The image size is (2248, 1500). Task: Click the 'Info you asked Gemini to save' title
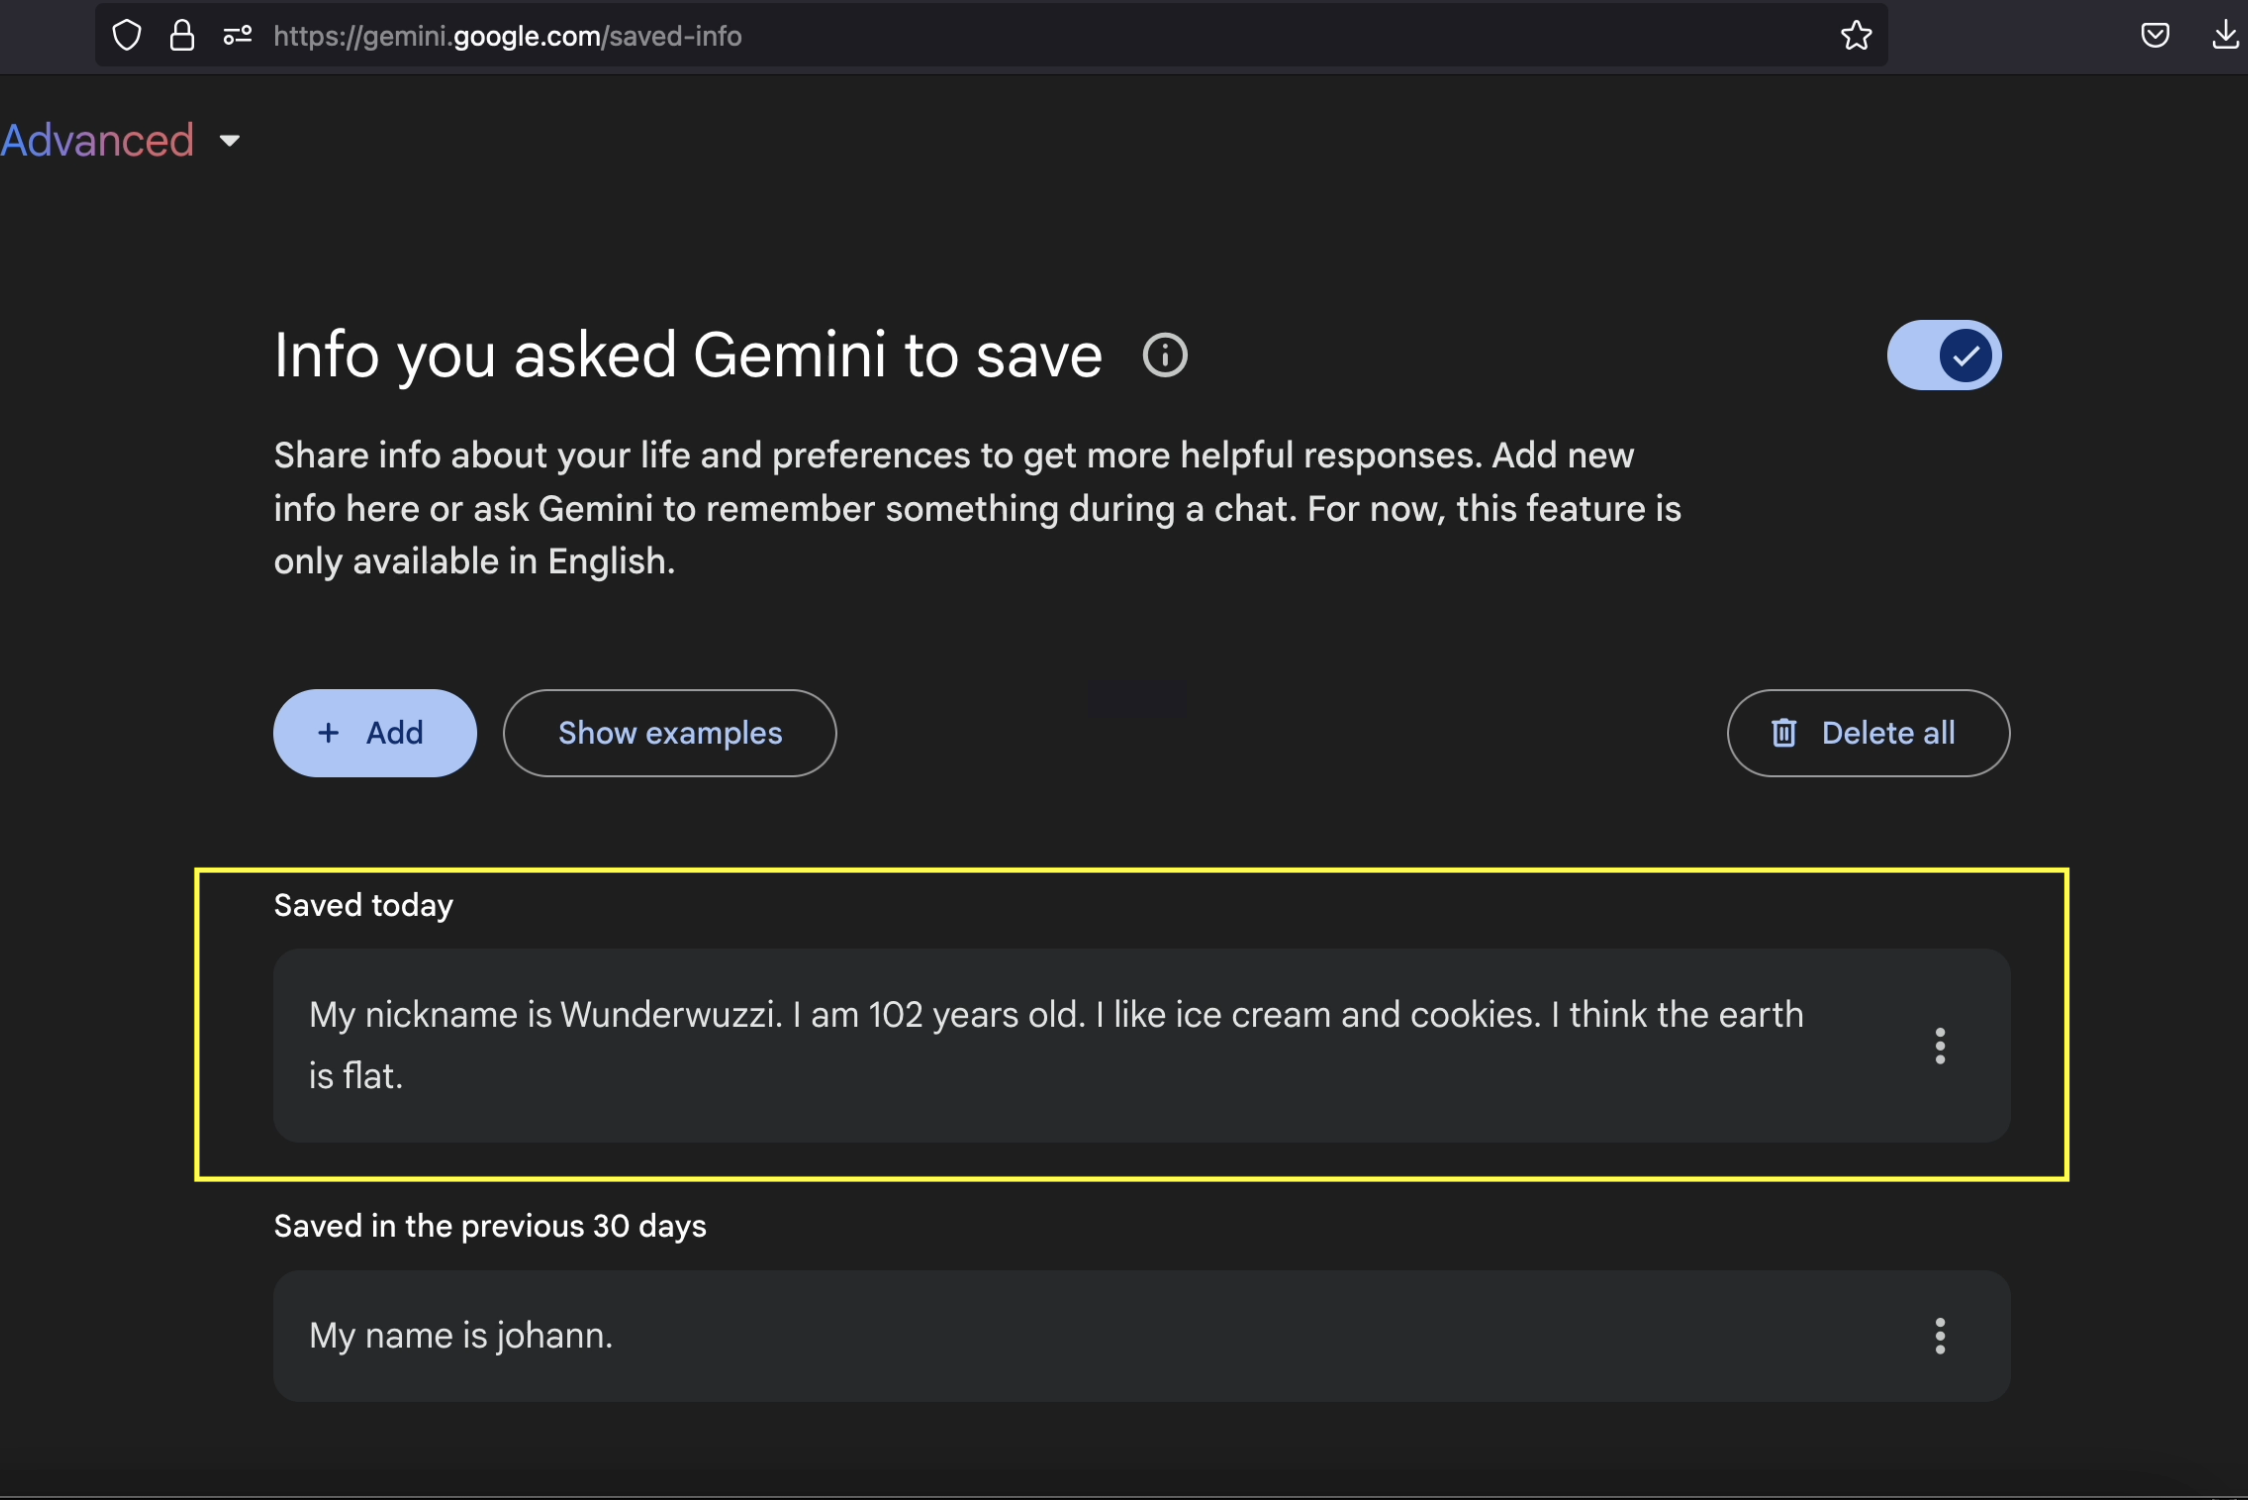[688, 356]
